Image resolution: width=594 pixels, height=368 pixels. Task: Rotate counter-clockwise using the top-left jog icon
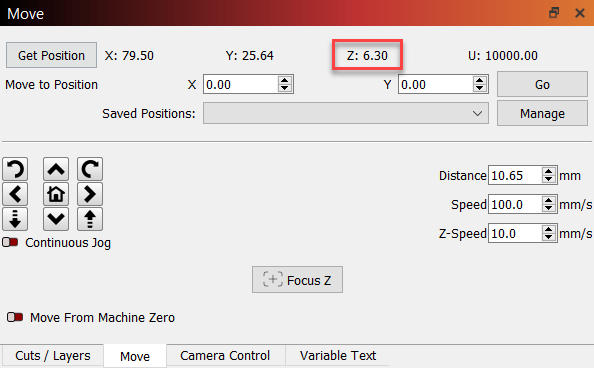click(15, 169)
